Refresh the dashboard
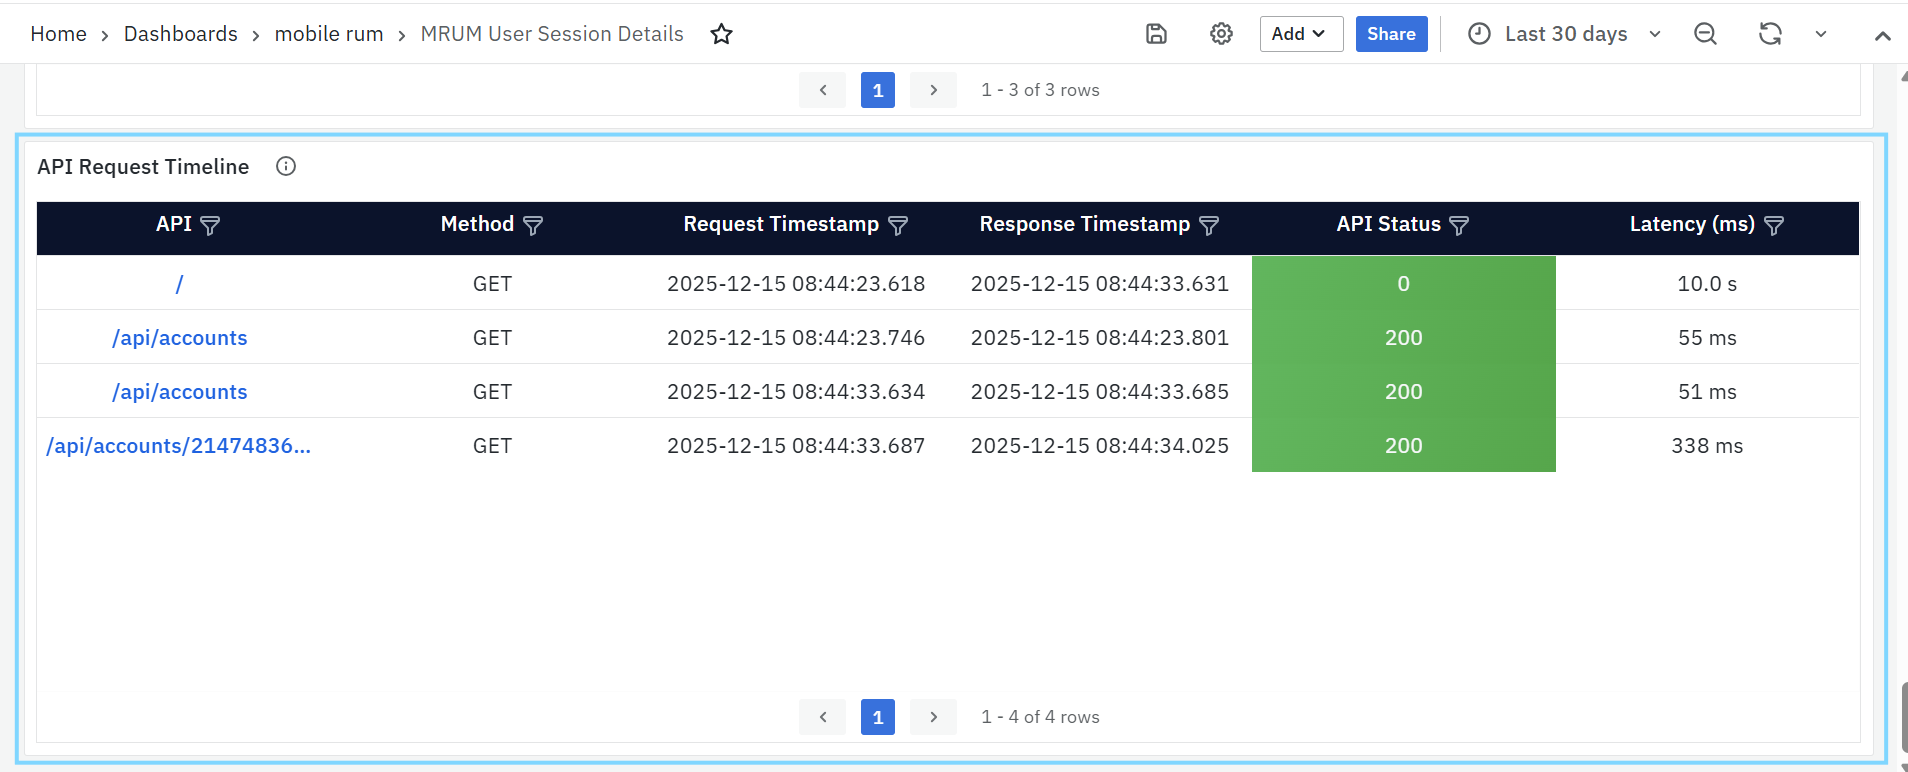Viewport: 1908px width, 772px height. (x=1770, y=34)
